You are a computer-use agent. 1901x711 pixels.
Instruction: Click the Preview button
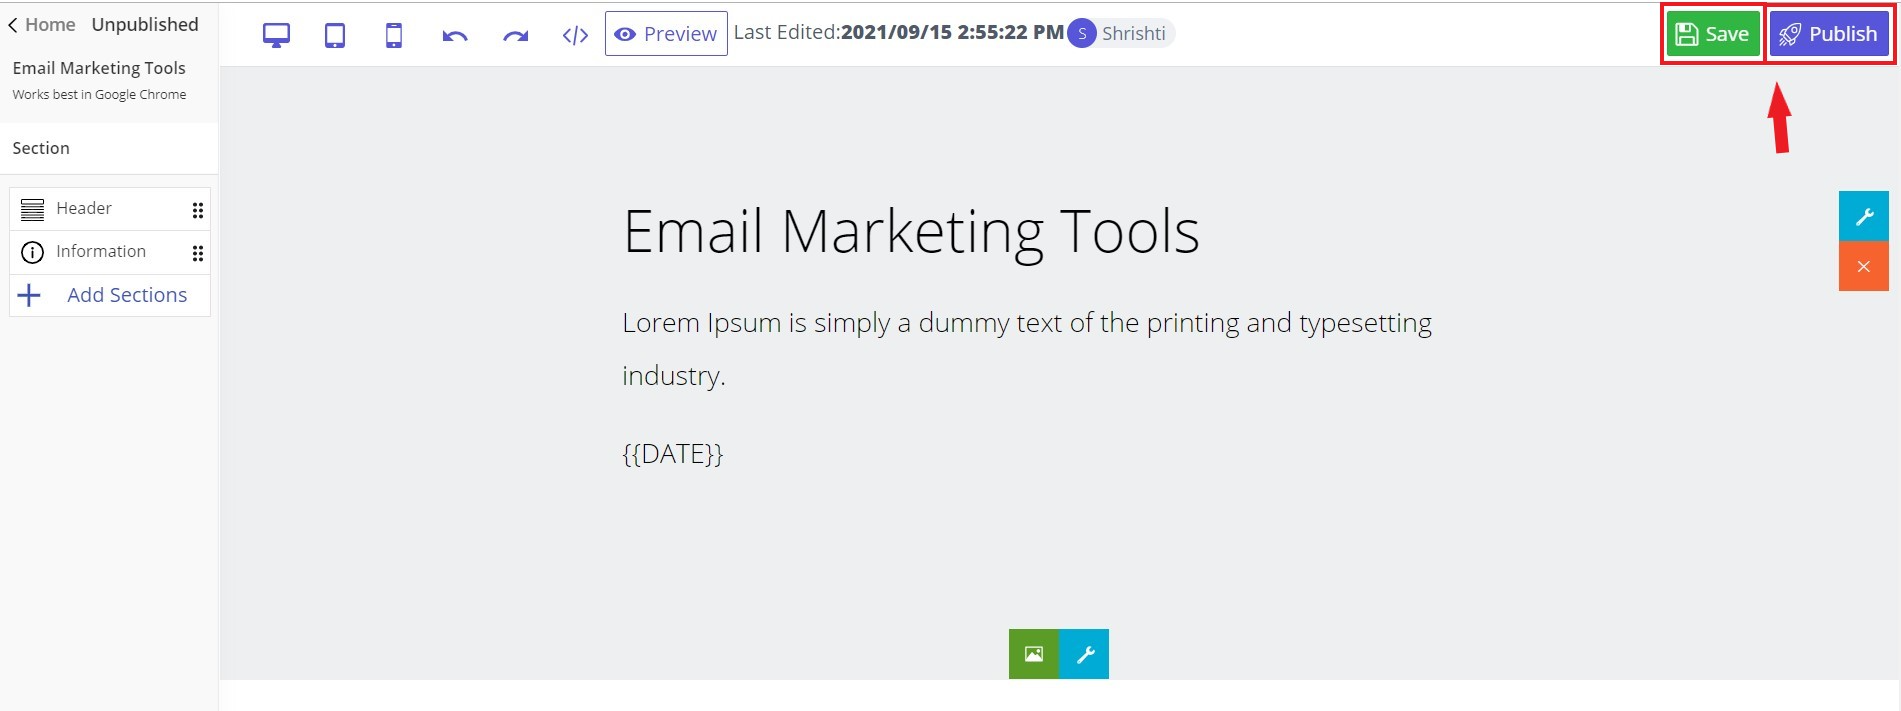(x=666, y=34)
